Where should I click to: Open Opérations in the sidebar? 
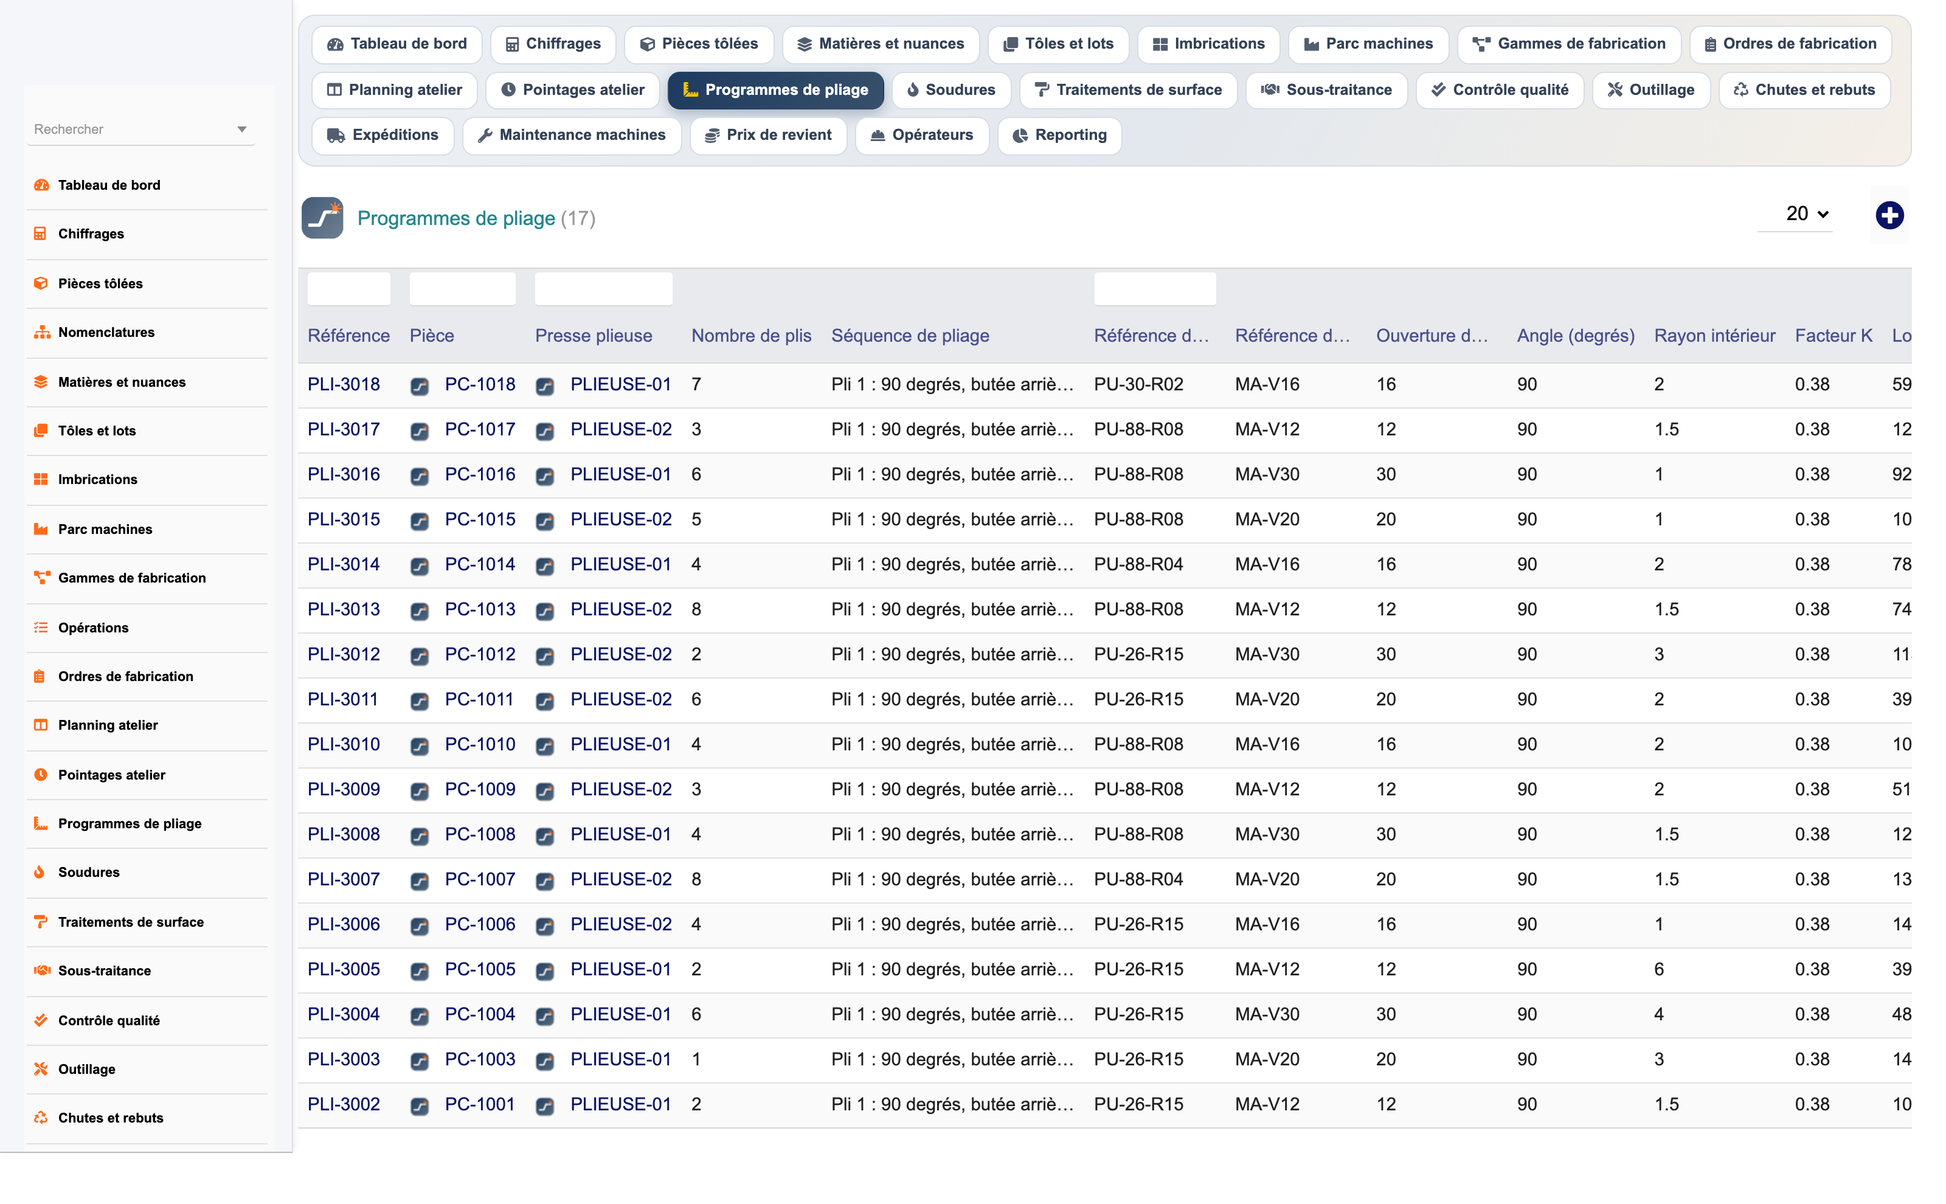tap(93, 628)
